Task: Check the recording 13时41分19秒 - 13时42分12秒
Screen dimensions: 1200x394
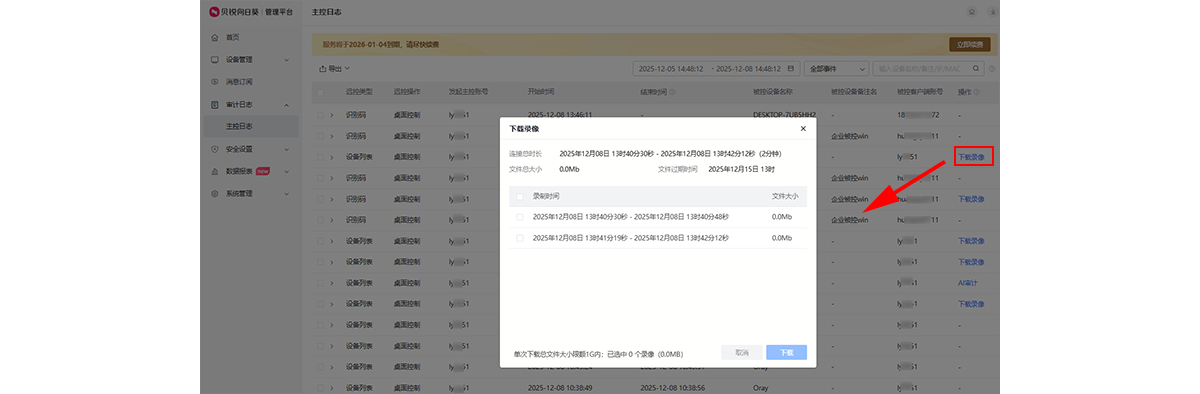Action: [x=520, y=238]
